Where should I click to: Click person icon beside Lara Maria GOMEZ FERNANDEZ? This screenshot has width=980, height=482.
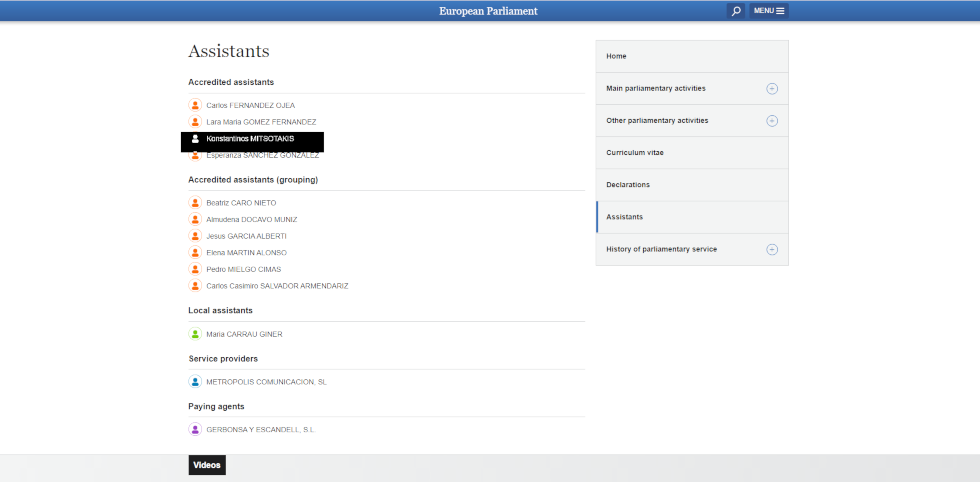[195, 122]
